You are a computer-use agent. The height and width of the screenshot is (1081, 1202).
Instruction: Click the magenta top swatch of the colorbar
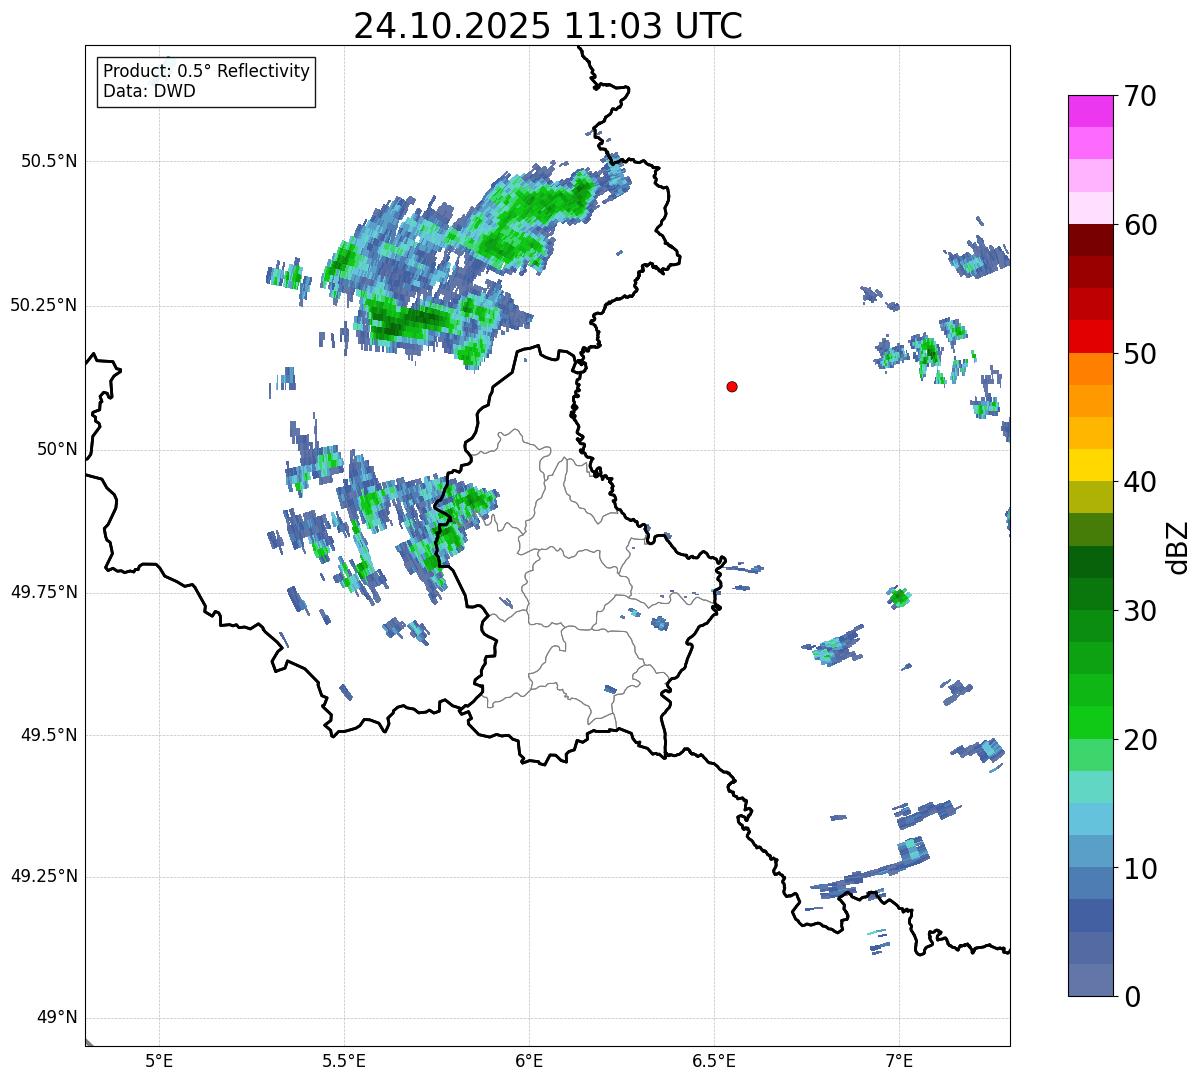[1091, 111]
